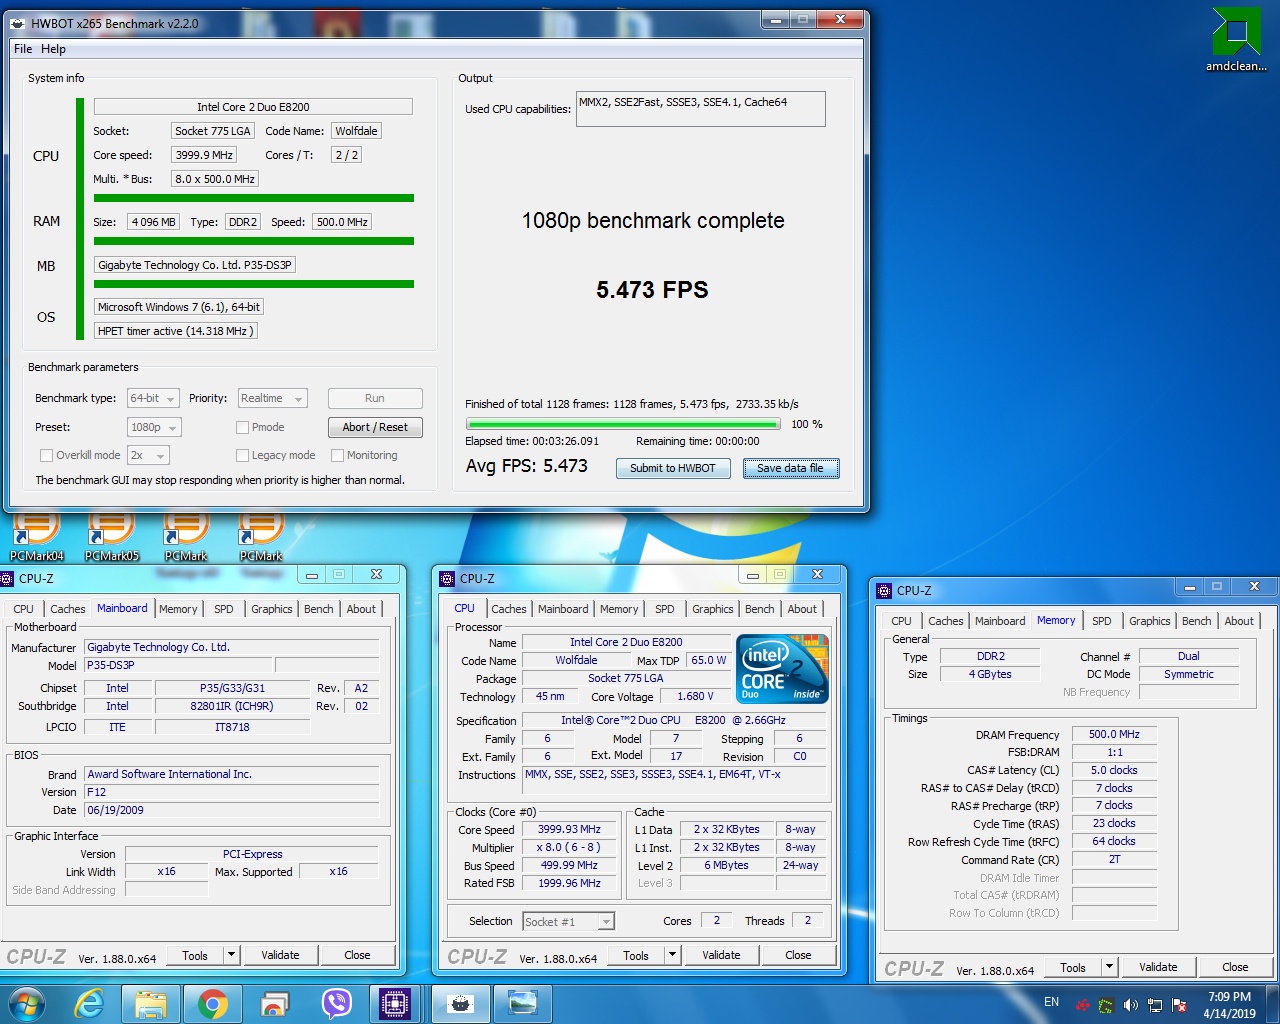1280x1024 pixels.
Task: Open the network status tray icon
Action: (1155, 1005)
